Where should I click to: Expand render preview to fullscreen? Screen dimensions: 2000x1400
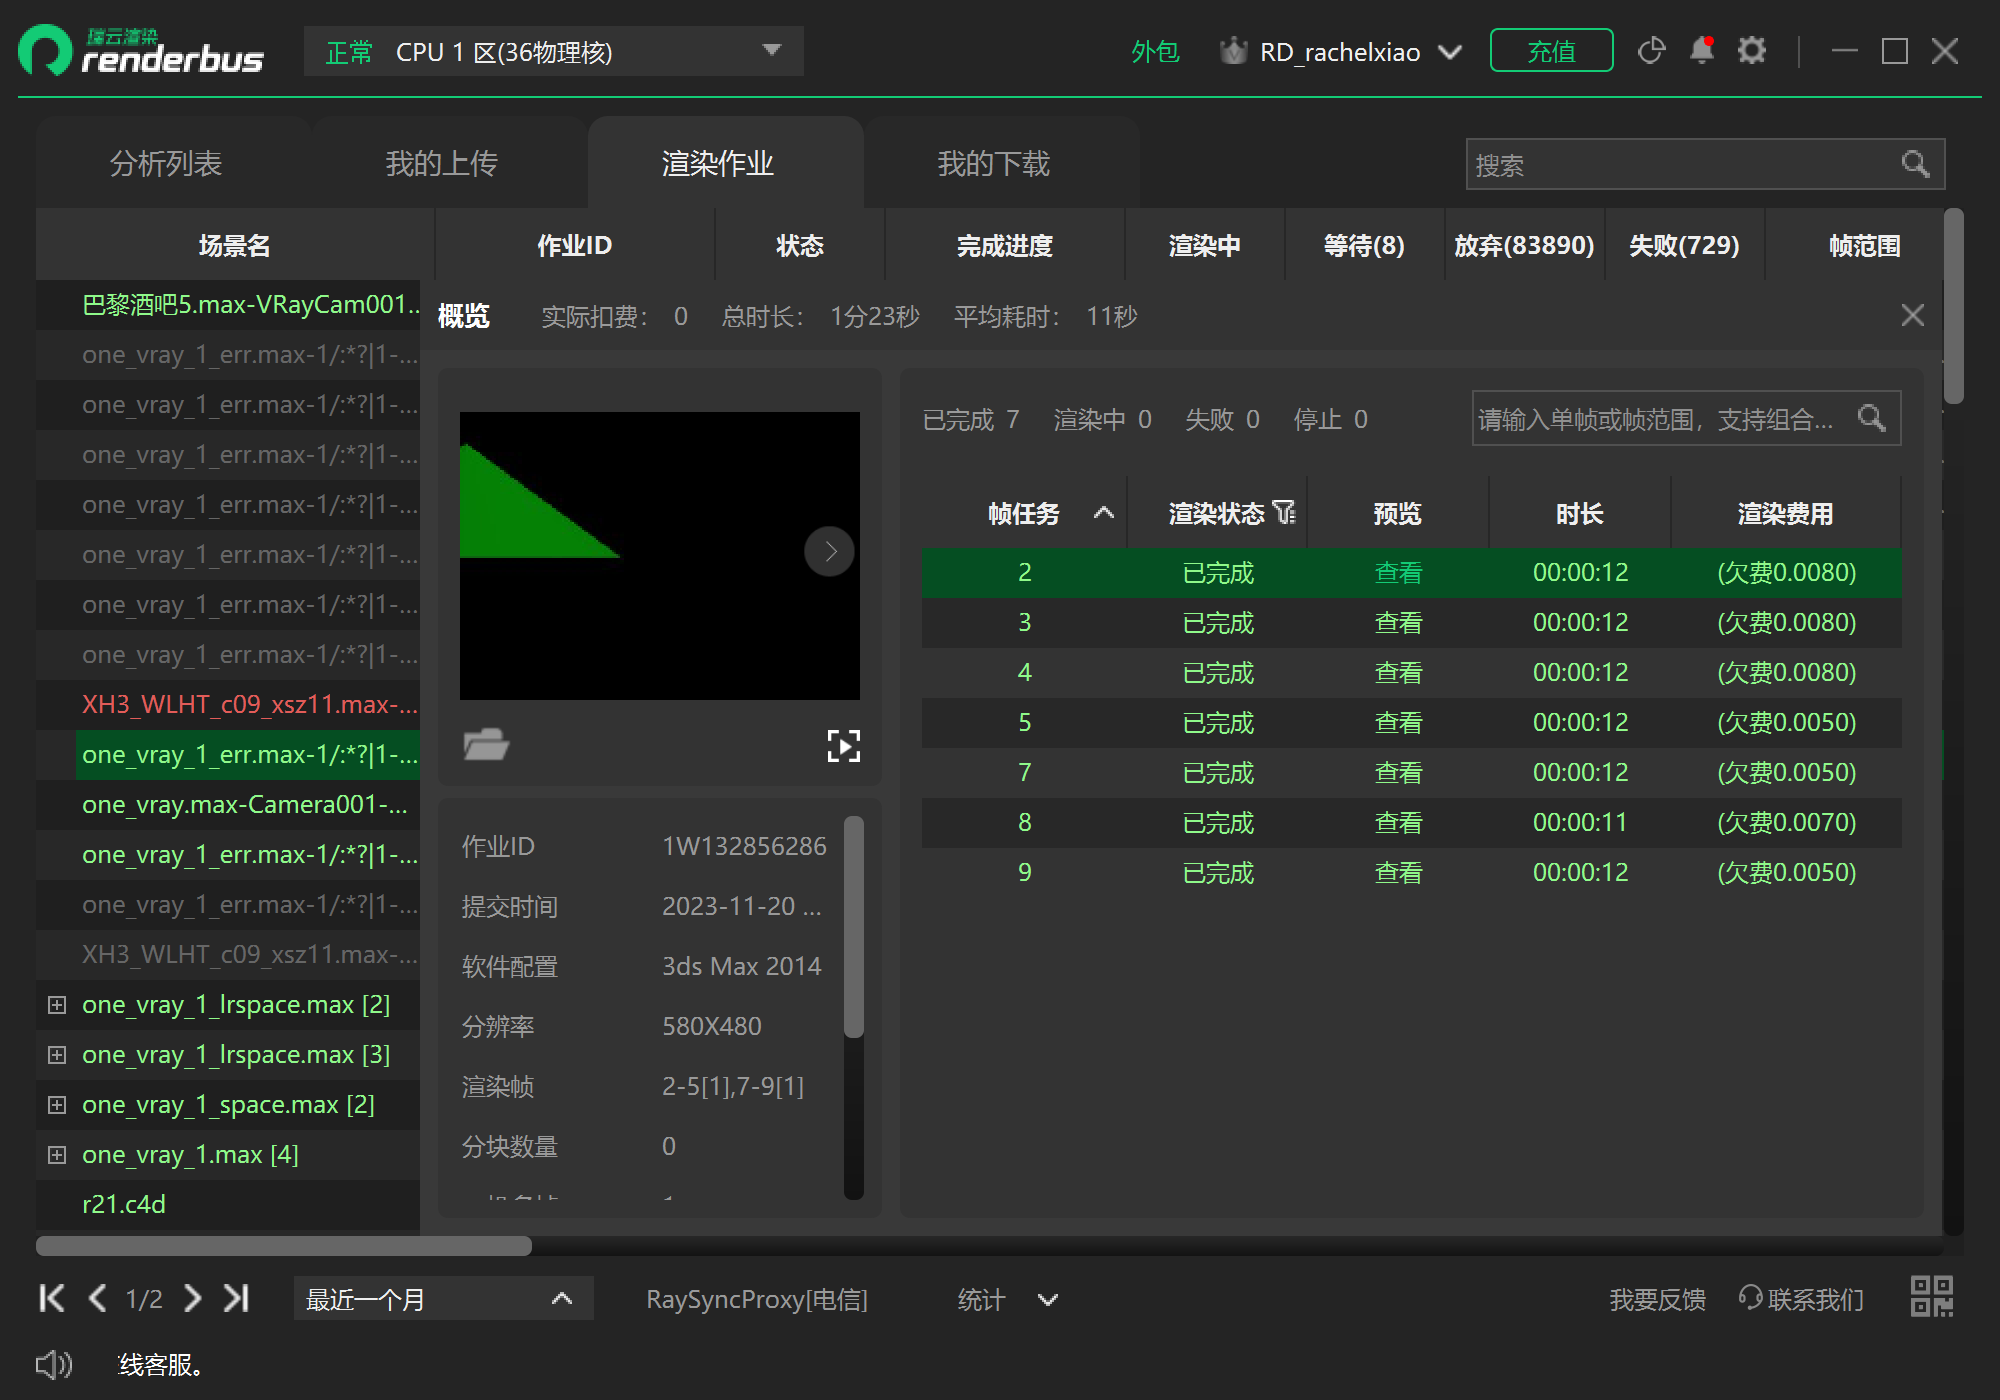pos(843,745)
